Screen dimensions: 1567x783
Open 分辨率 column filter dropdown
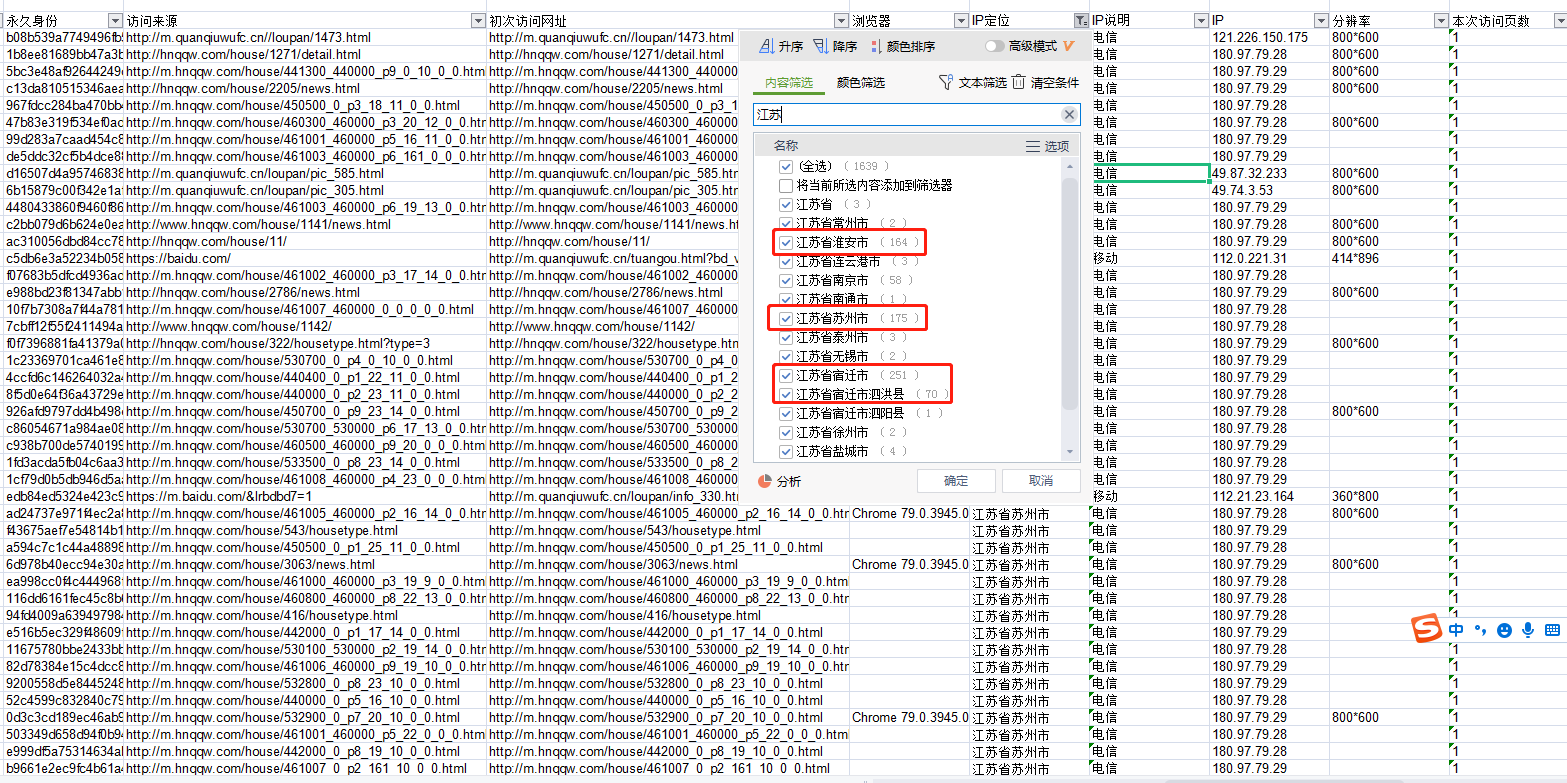[1440, 21]
